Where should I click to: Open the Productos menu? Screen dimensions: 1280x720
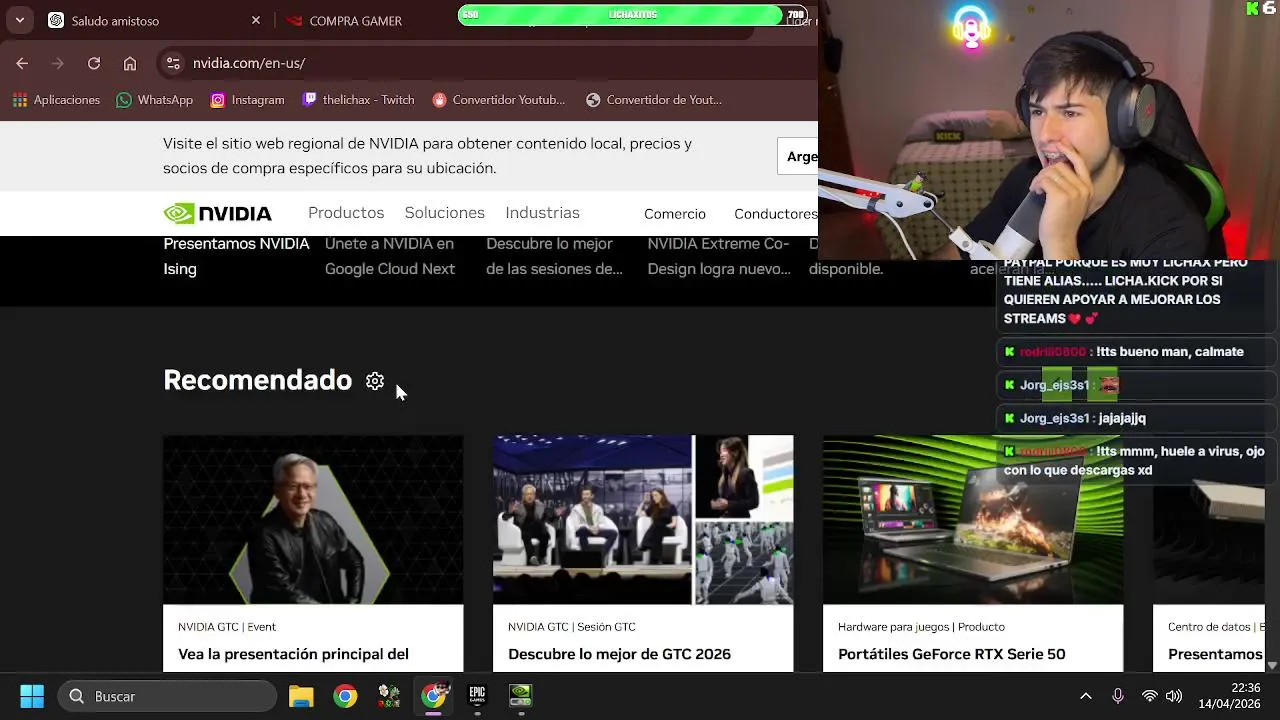click(346, 213)
